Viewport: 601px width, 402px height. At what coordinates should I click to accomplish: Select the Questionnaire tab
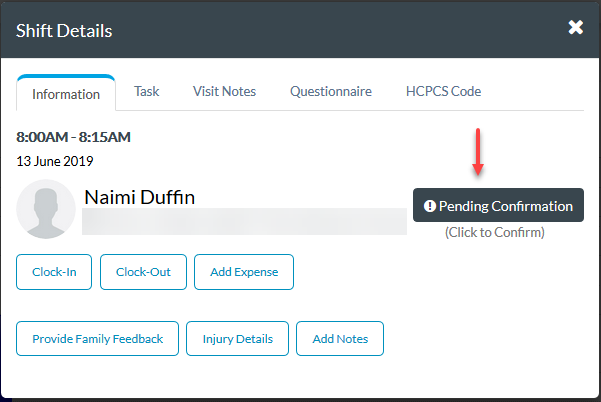point(331,91)
